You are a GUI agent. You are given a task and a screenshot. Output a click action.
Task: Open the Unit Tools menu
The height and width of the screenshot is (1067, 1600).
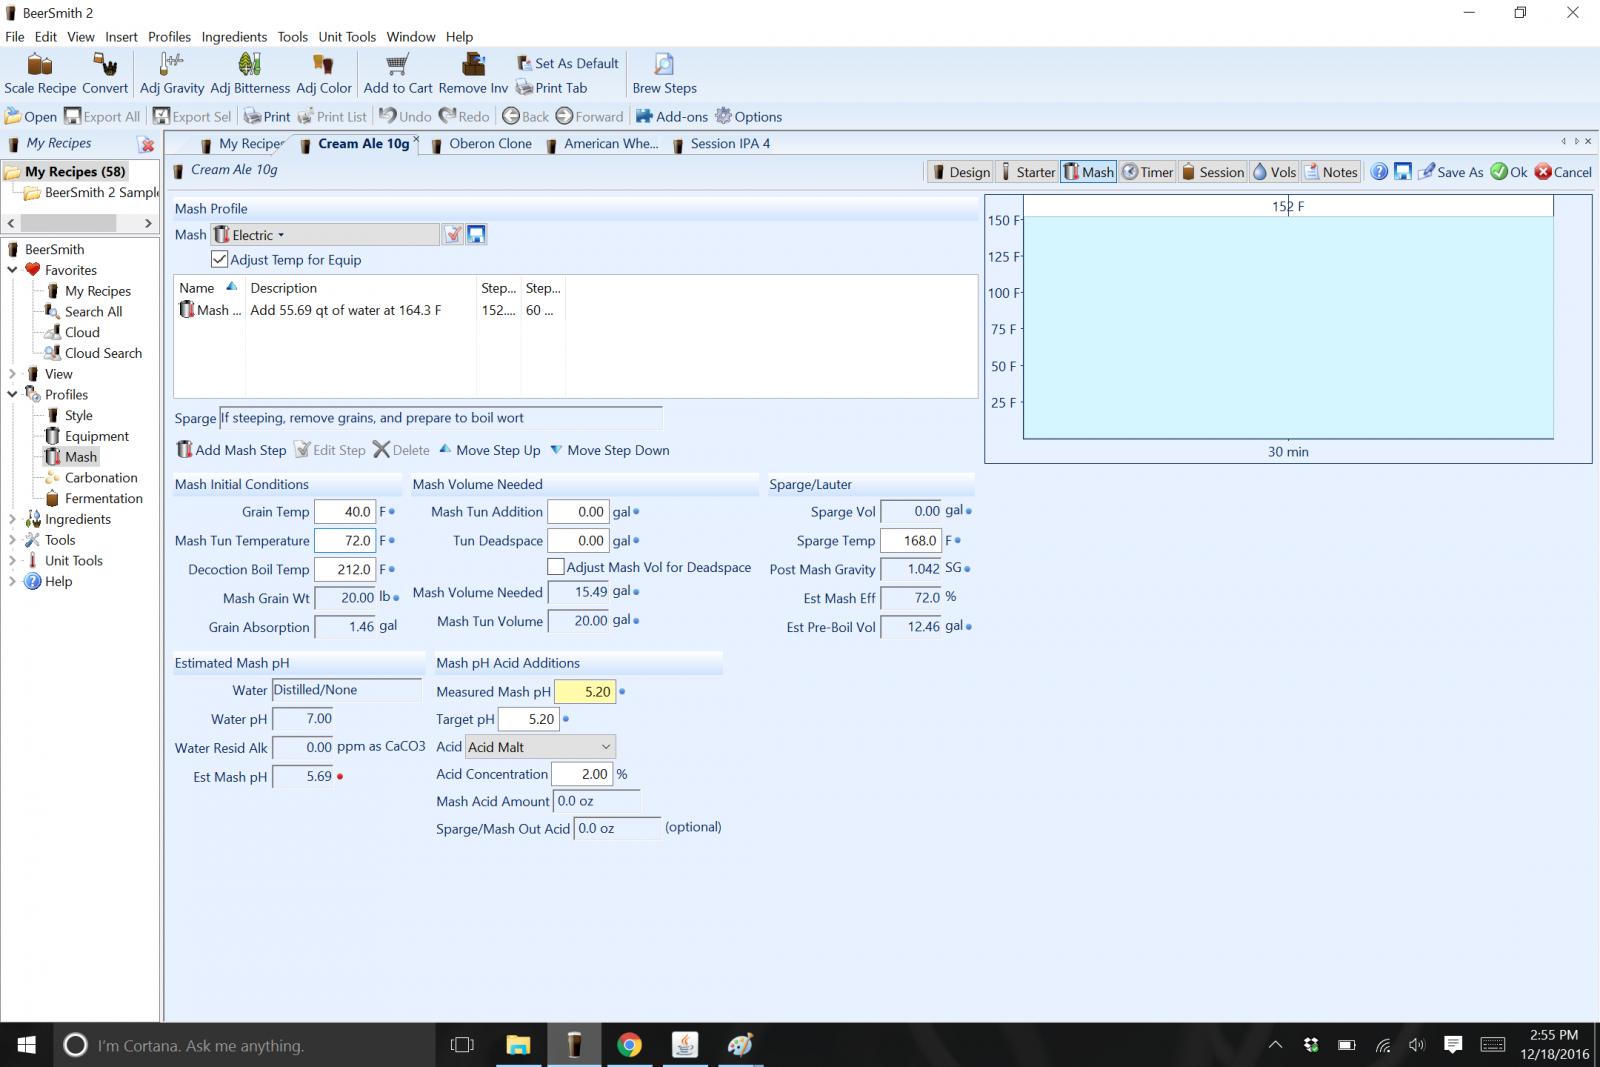[x=347, y=36]
